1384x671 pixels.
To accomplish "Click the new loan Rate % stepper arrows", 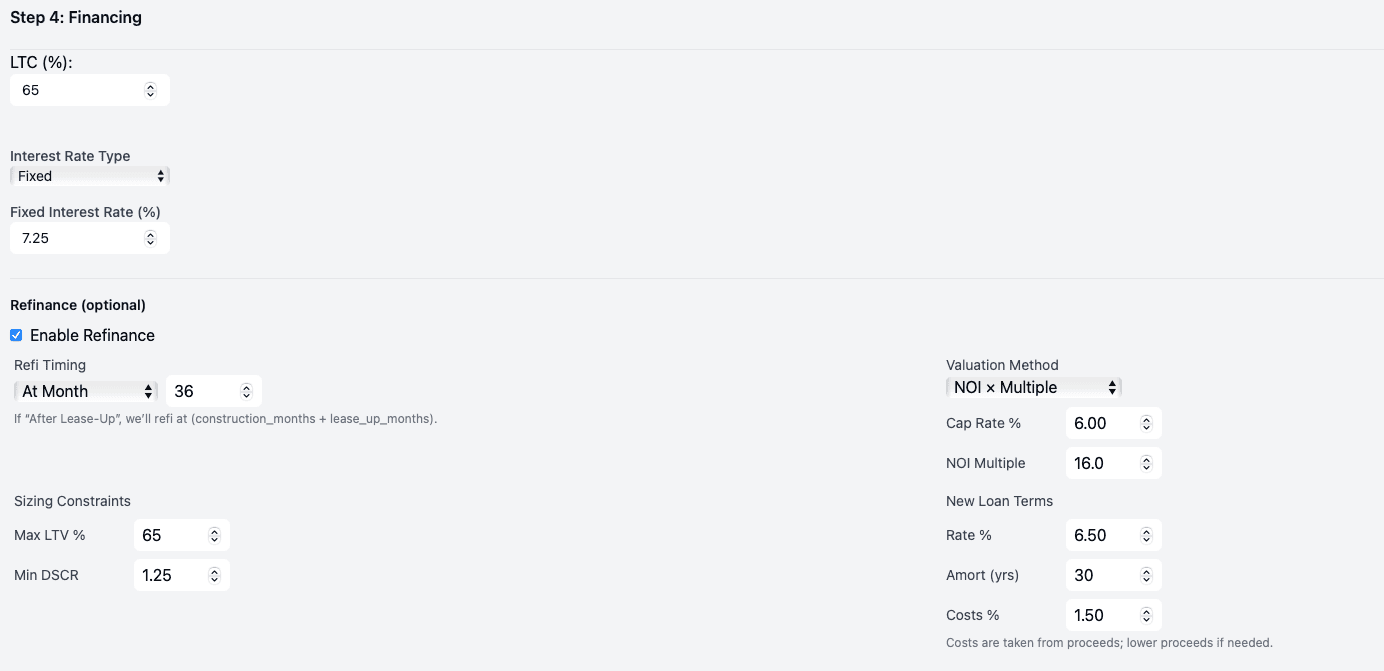I will pyautogui.click(x=1146, y=535).
